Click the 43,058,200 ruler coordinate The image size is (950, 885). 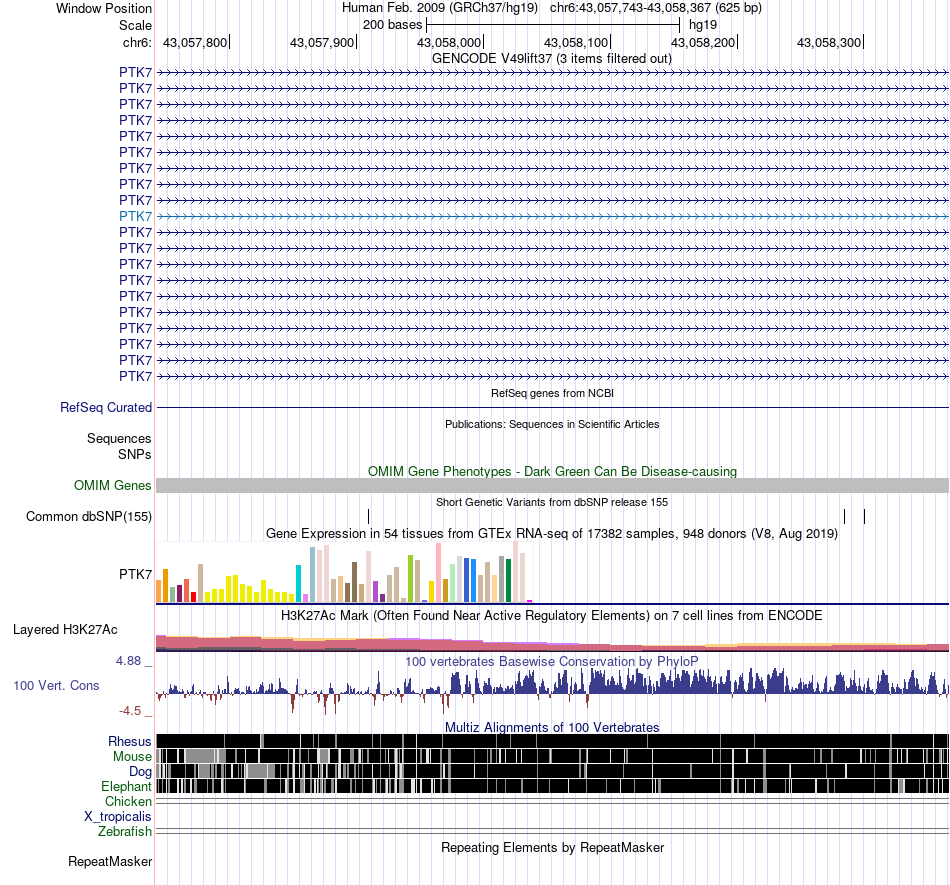(703, 42)
